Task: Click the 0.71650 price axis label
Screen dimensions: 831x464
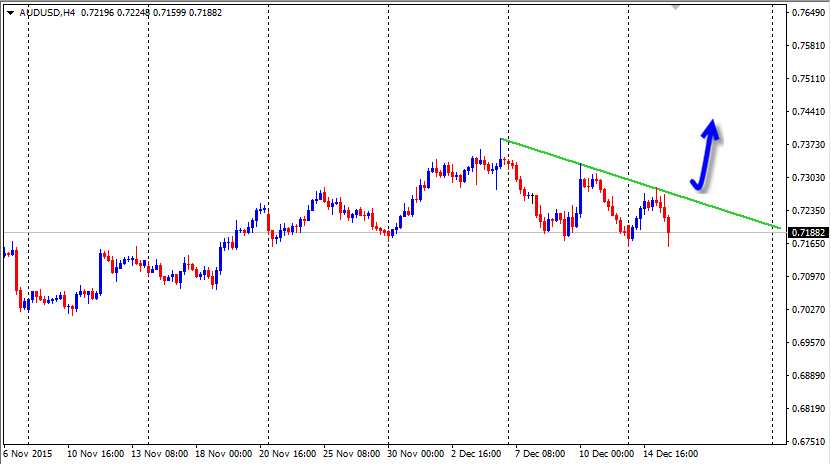Action: pyautogui.click(x=808, y=244)
